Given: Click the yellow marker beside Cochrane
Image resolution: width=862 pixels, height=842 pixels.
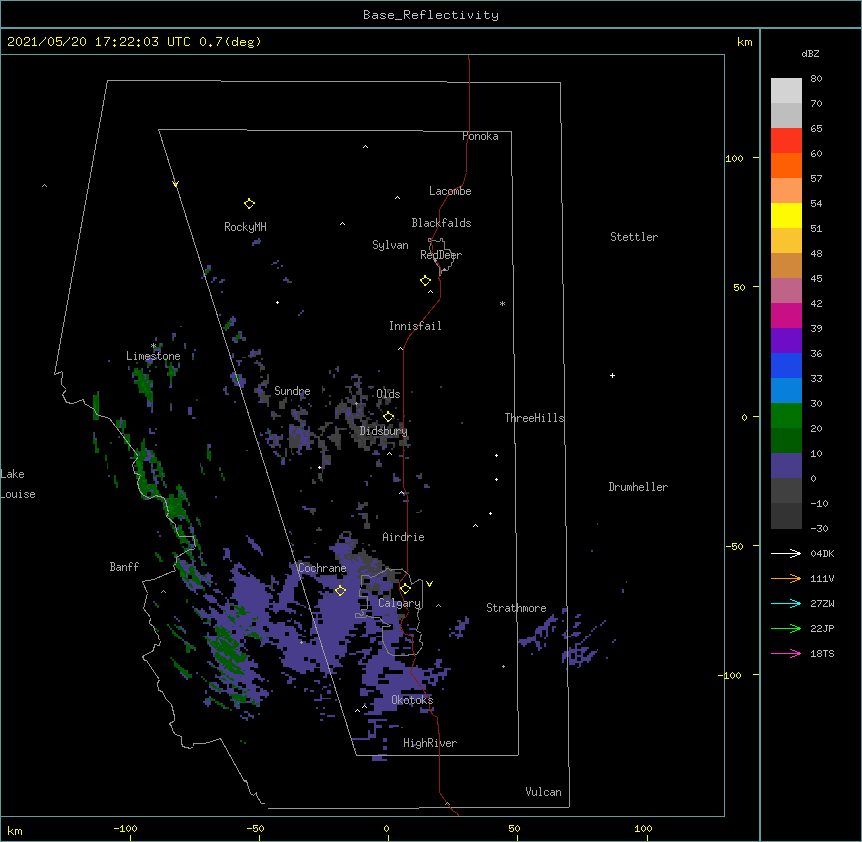Looking at the screenshot, I should (x=340, y=591).
